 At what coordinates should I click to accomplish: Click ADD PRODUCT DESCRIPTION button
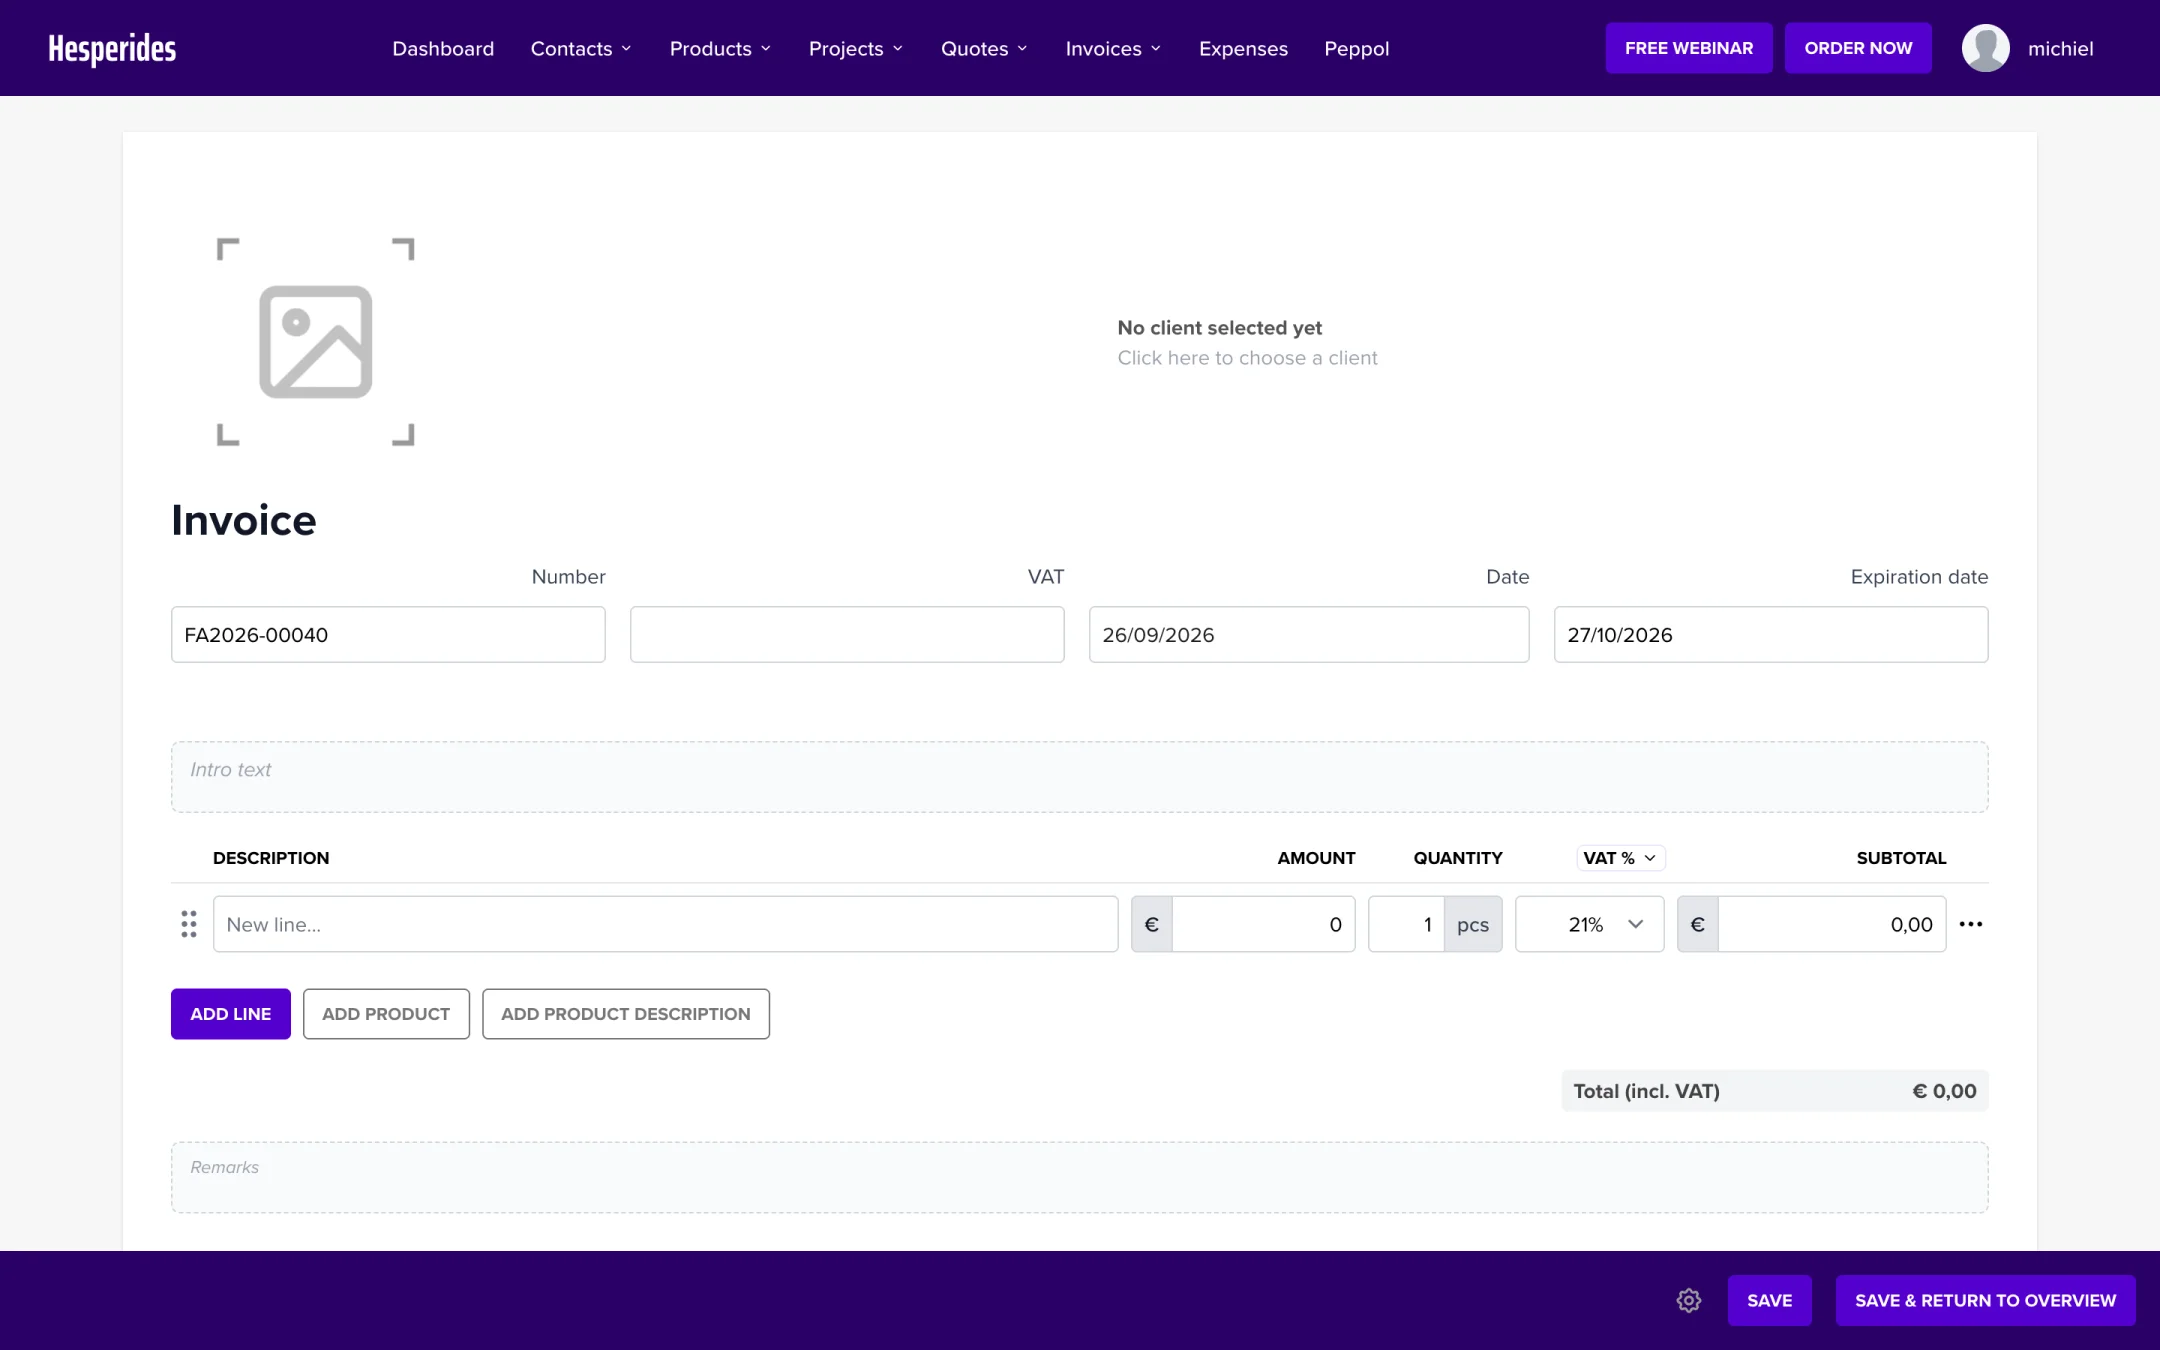(626, 1014)
